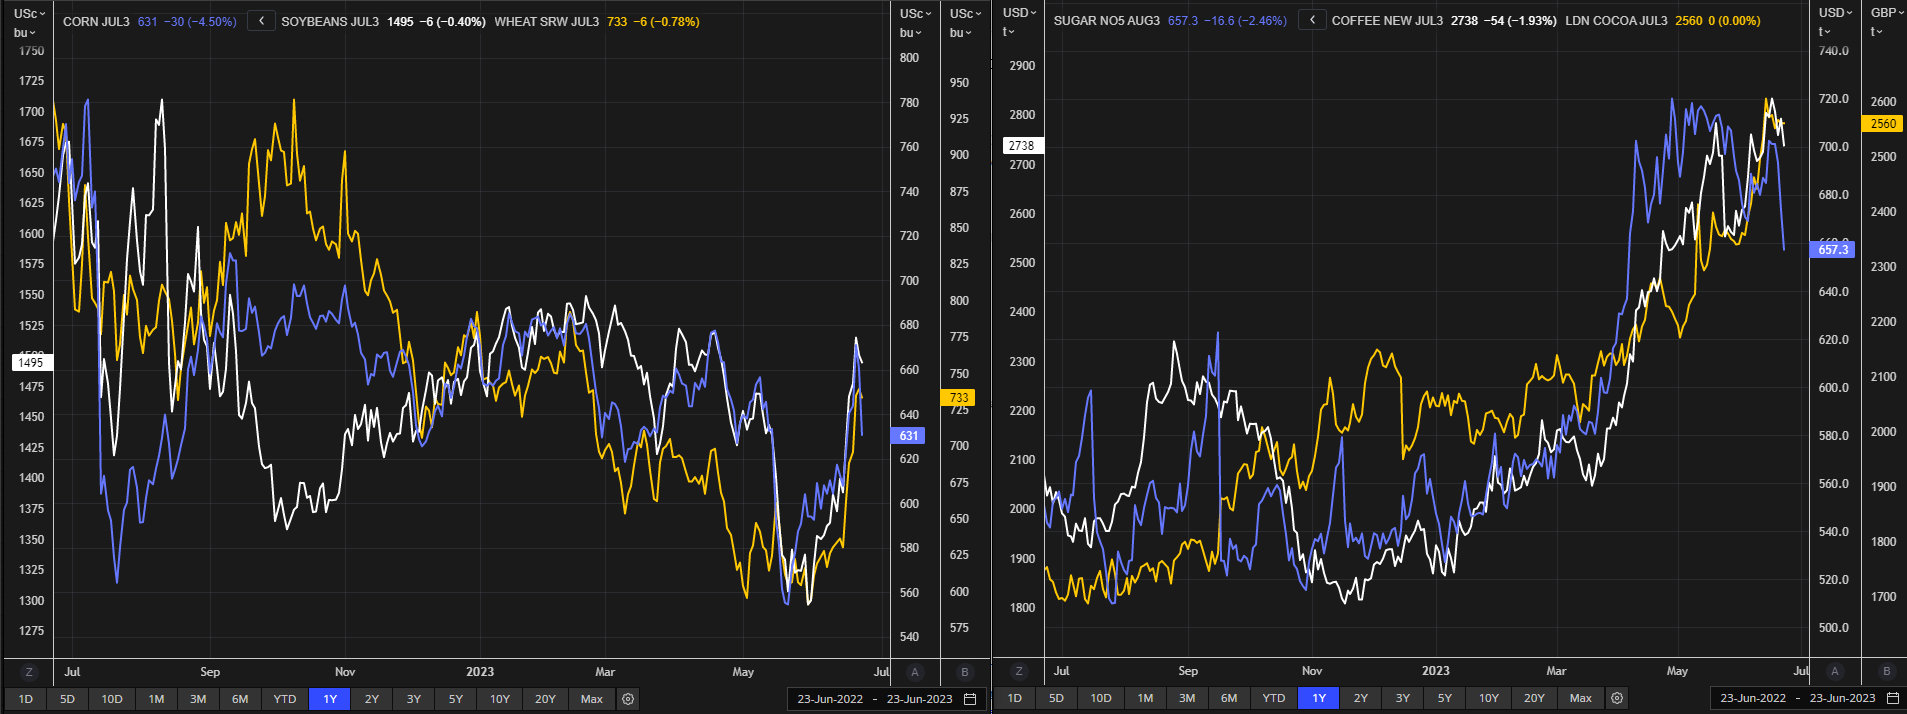Click the Z axis button on grains chart
The height and width of the screenshot is (714, 1907).
pyautogui.click(x=29, y=672)
